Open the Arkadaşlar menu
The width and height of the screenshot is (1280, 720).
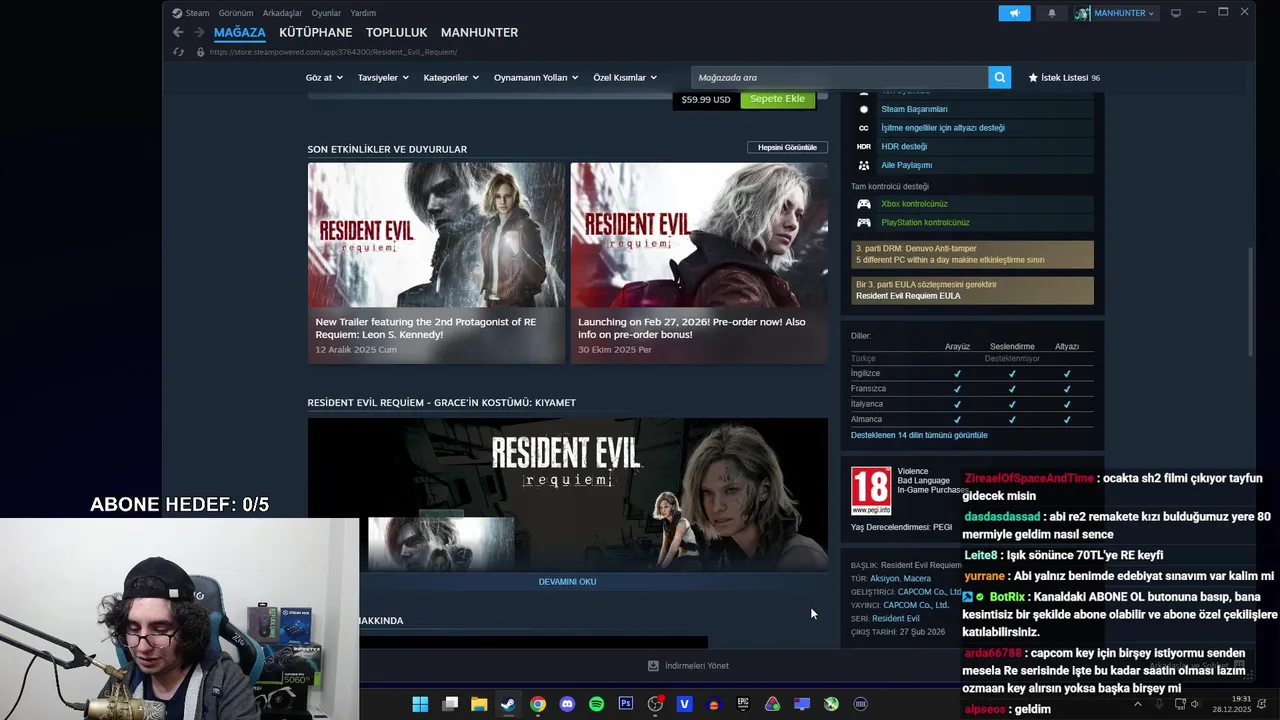tap(282, 13)
